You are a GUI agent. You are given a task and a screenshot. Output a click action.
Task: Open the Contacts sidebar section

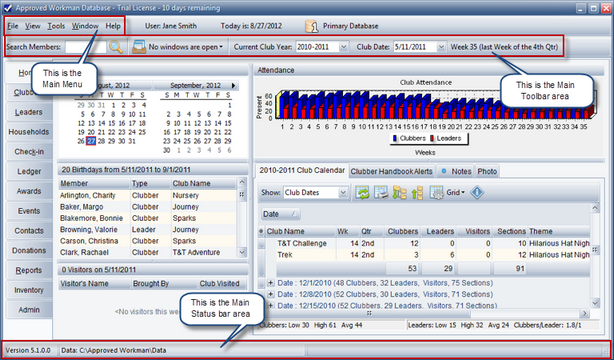coord(29,231)
